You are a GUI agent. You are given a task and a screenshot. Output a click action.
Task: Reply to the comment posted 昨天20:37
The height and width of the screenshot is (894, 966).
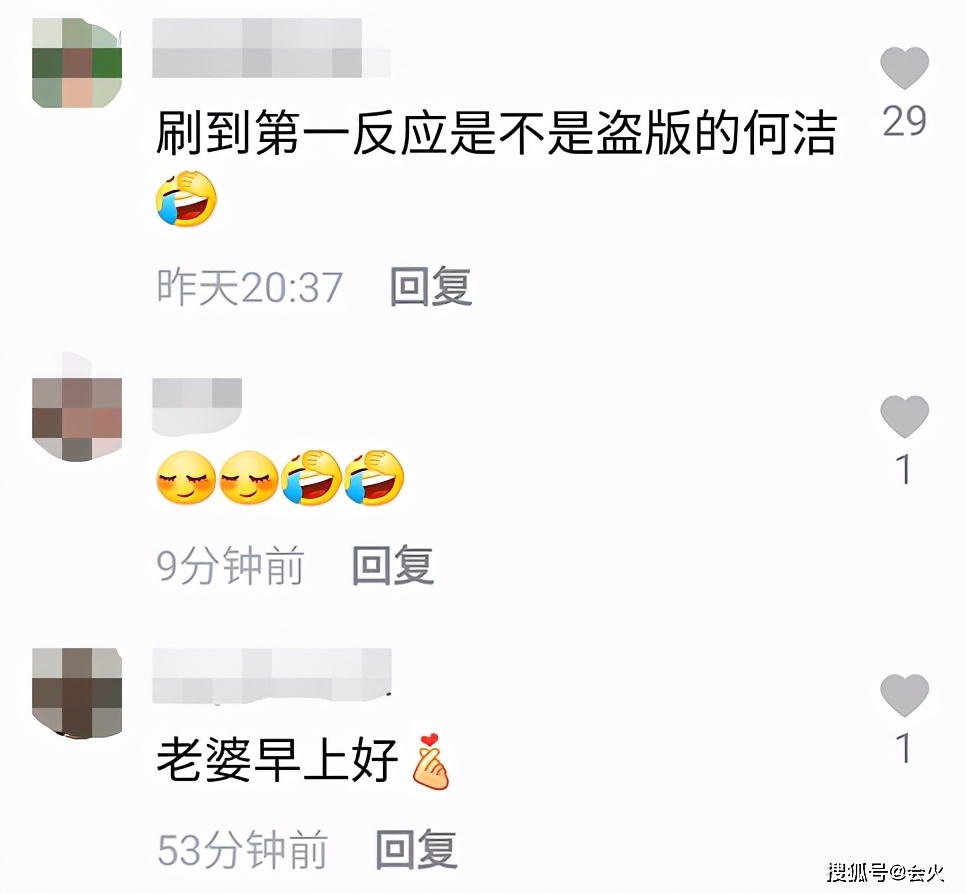click(431, 286)
